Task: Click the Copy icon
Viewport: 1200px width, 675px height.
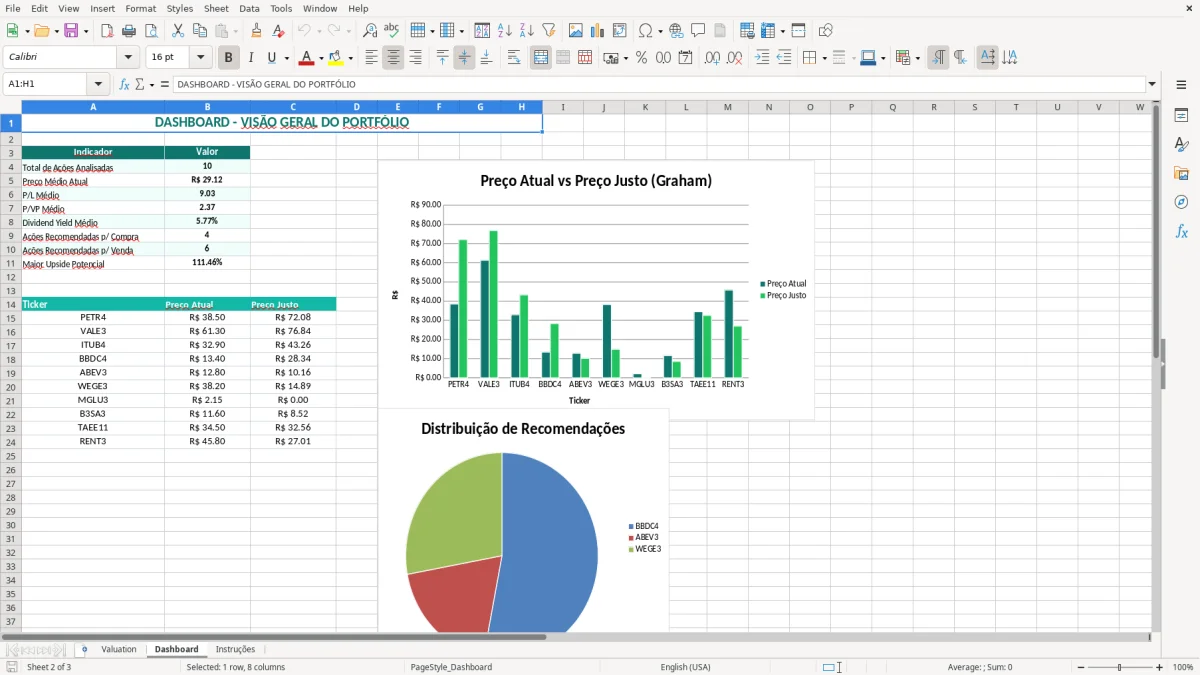Action: (x=199, y=31)
